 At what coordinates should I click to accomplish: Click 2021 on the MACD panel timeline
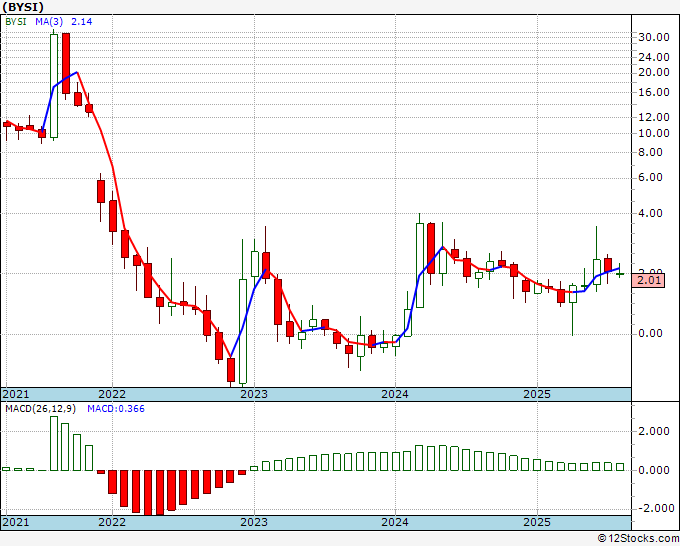pyautogui.click(x=16, y=522)
